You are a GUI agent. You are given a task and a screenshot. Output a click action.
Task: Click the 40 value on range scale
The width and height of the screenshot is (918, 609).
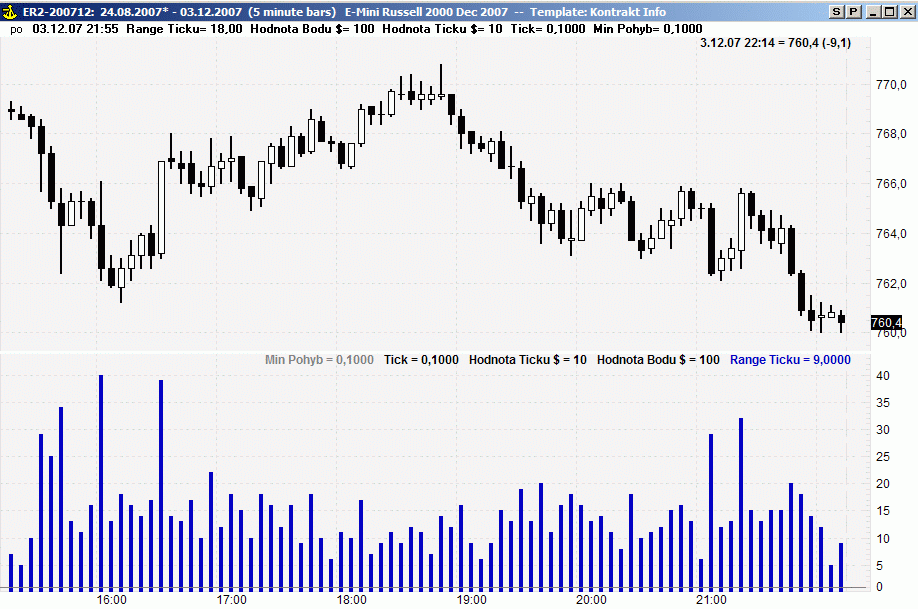pyautogui.click(x=883, y=375)
